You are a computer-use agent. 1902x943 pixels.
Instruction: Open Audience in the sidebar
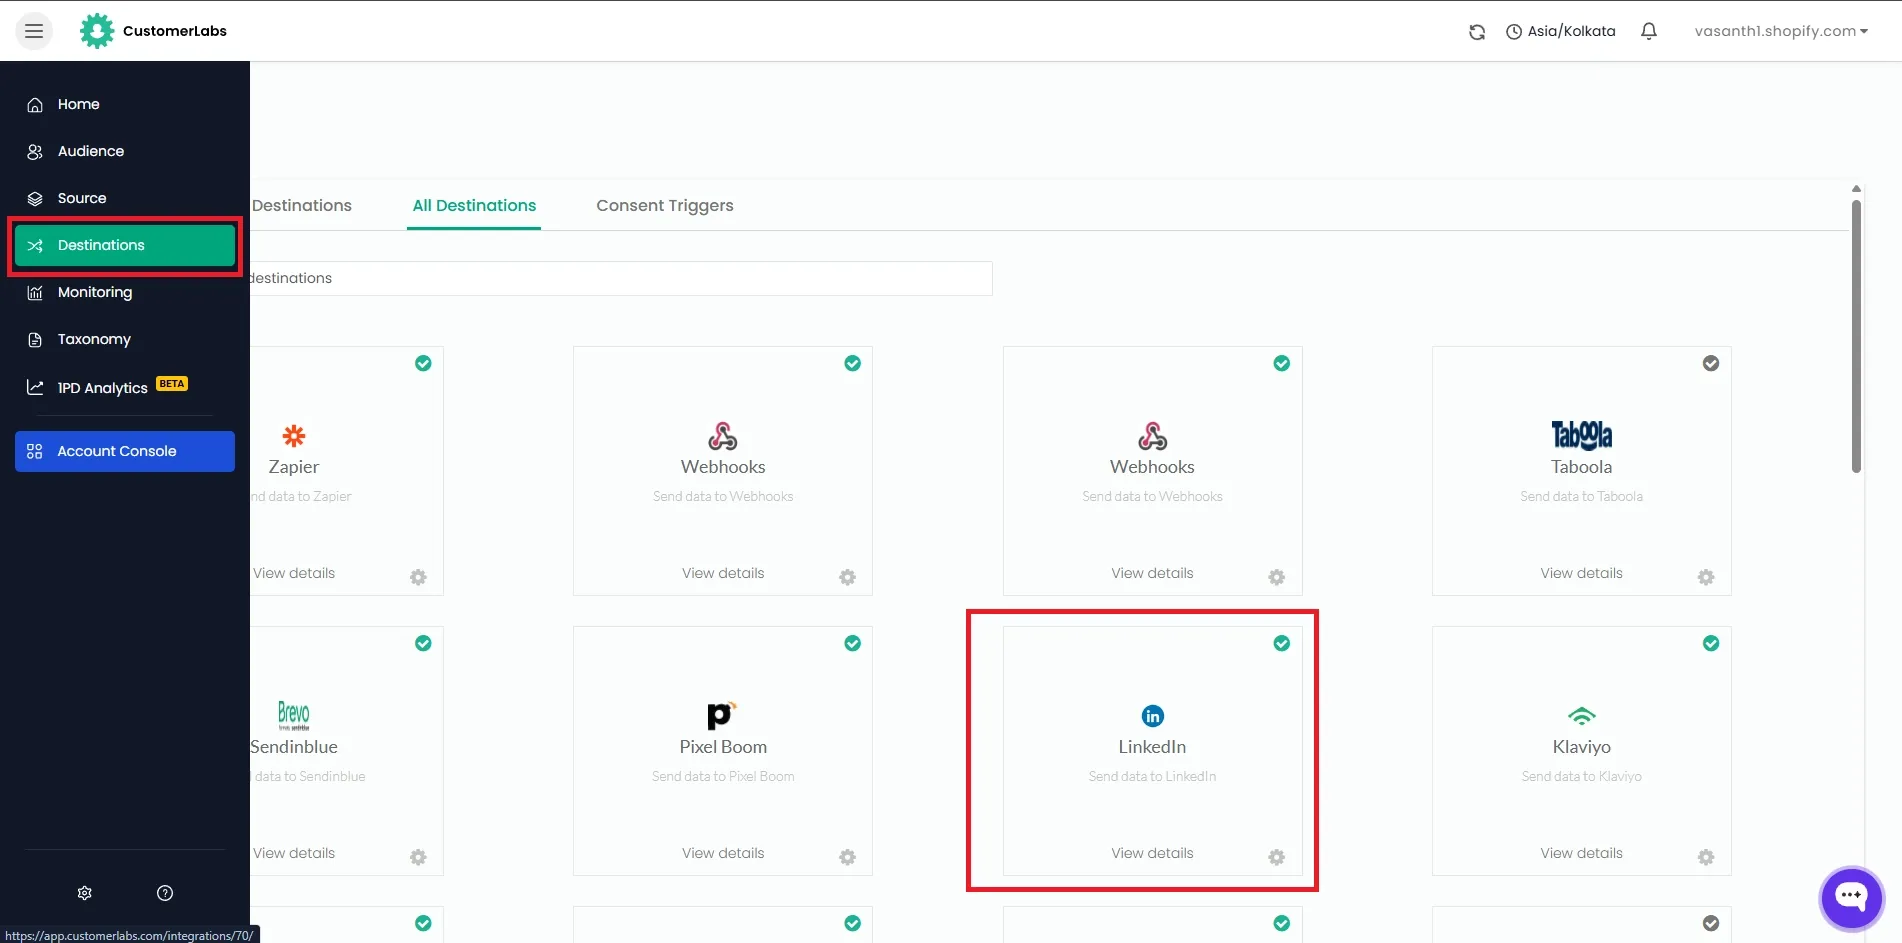click(125, 151)
